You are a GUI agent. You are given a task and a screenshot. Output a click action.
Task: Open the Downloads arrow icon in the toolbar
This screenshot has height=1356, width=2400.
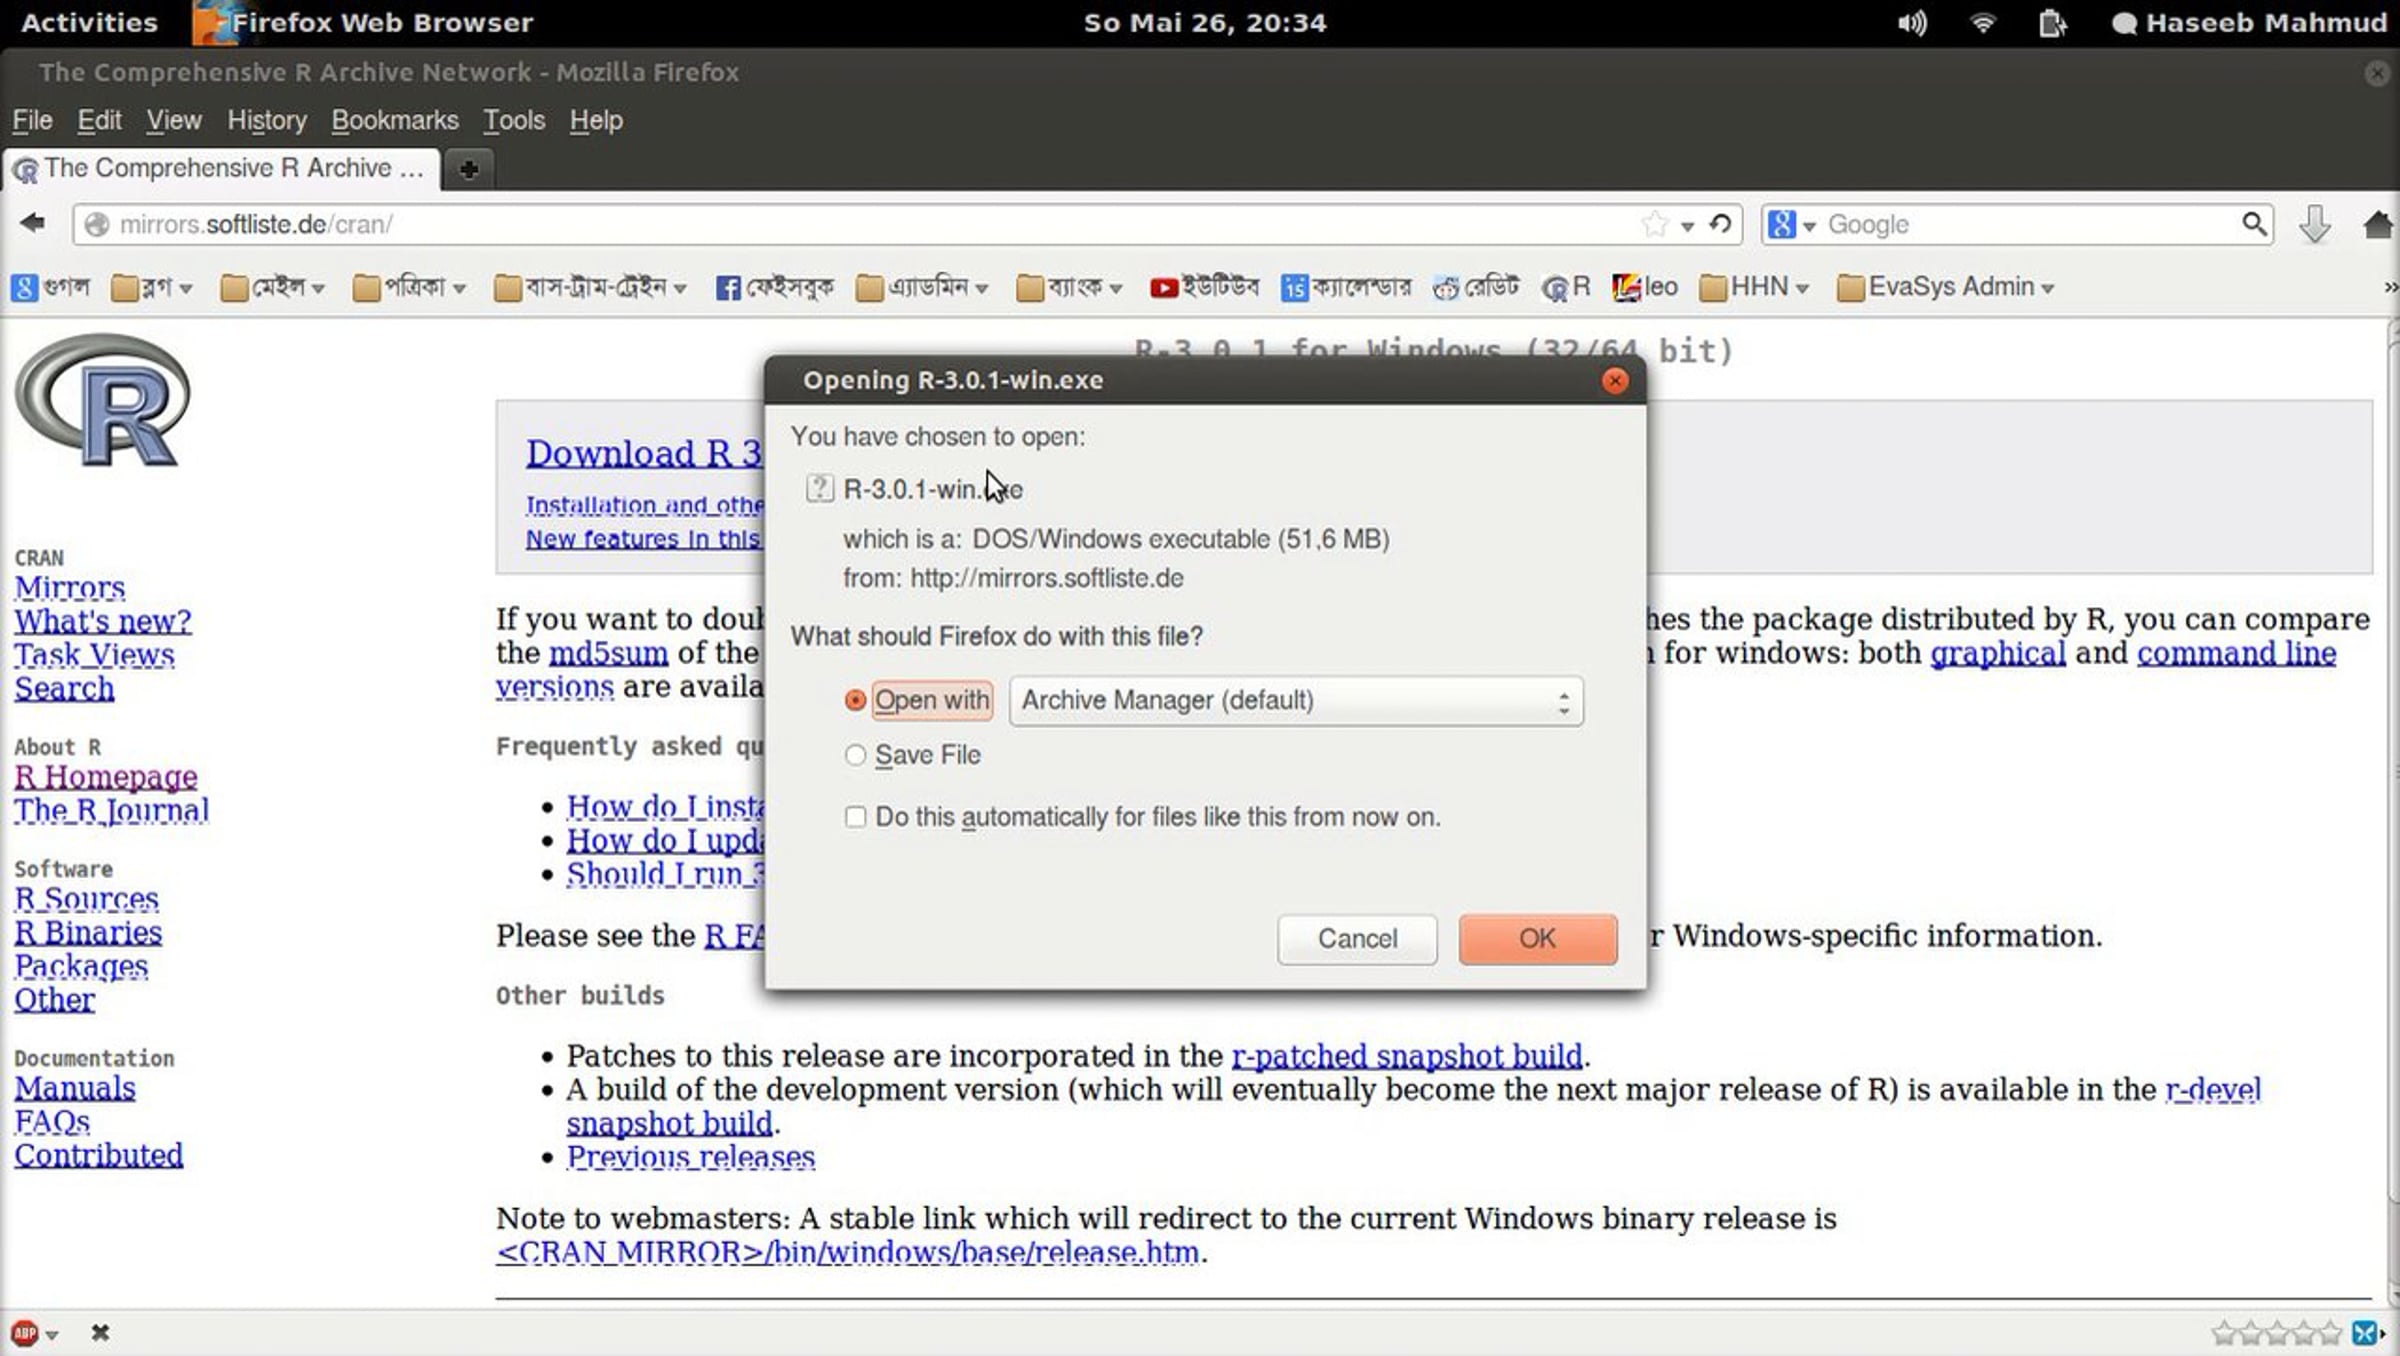point(2315,224)
